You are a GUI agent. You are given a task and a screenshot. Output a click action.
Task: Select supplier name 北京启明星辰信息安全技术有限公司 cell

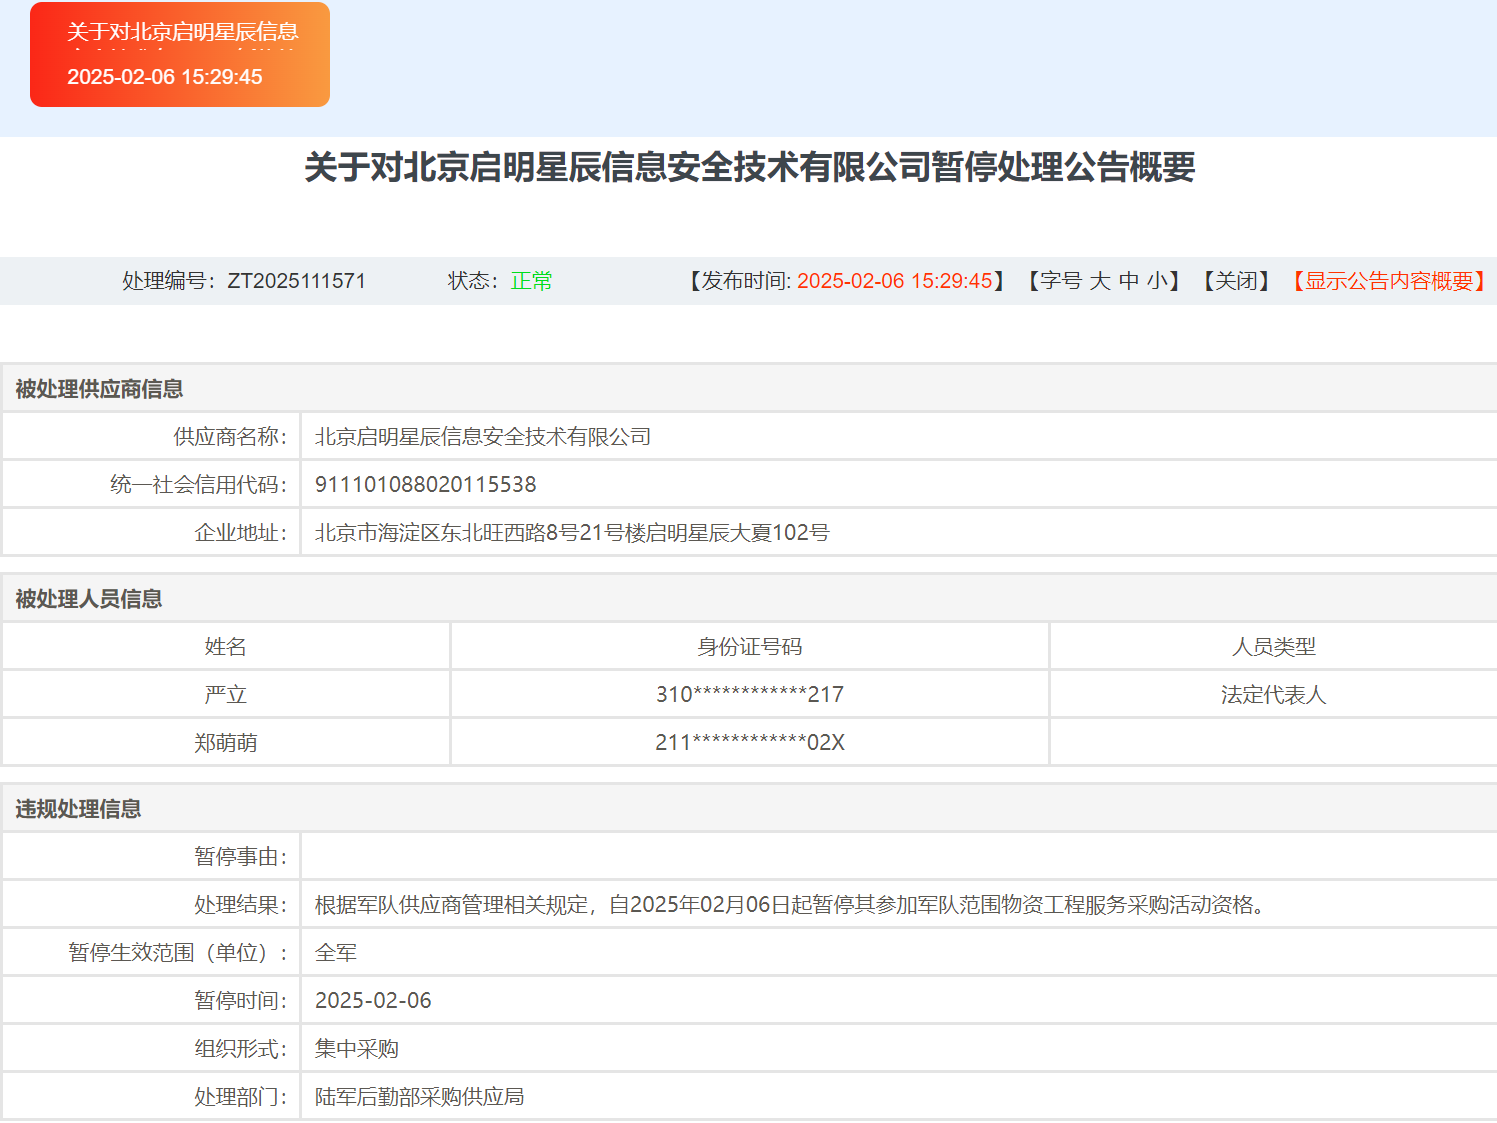coord(483,437)
